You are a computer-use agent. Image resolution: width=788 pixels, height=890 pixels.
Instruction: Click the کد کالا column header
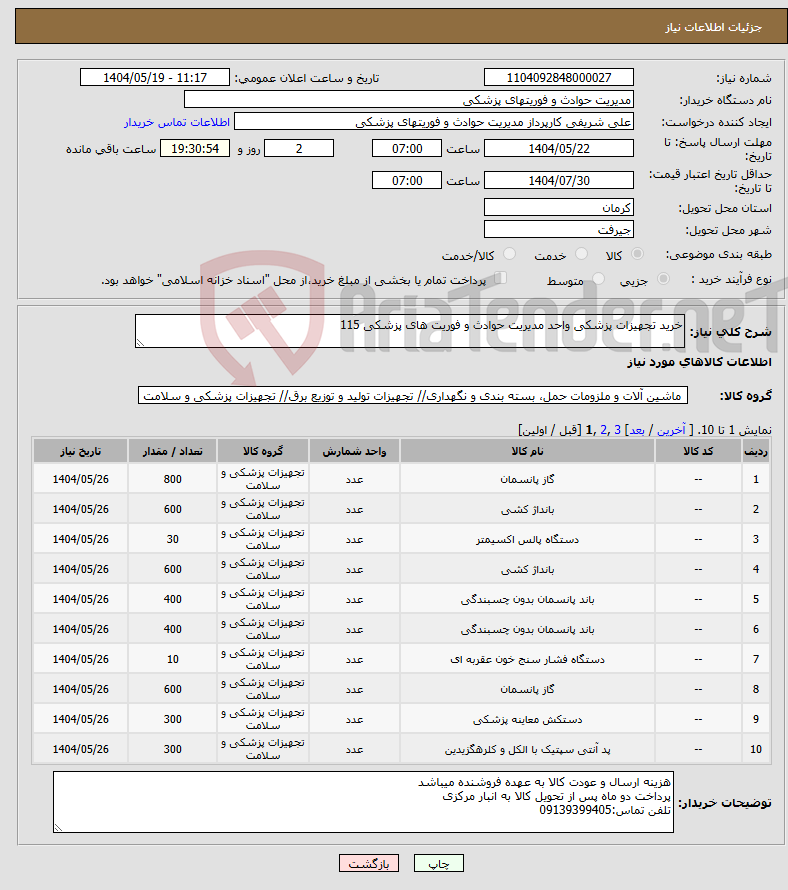(x=698, y=451)
